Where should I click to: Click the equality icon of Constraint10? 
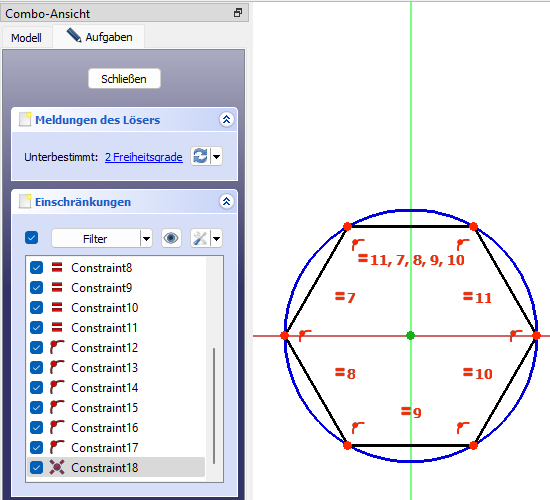(x=57, y=307)
